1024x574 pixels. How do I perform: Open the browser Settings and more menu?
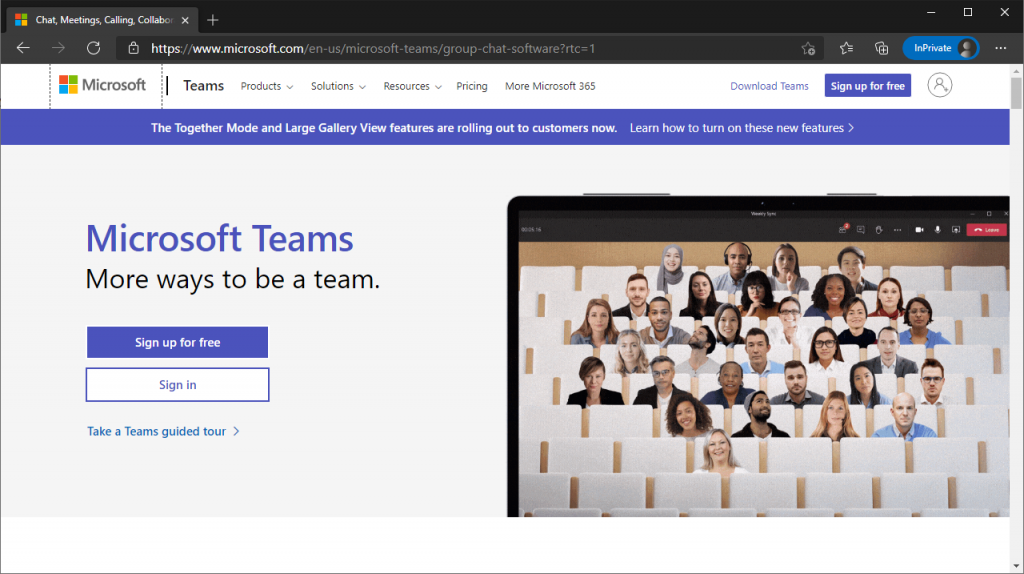[x=1000, y=48]
